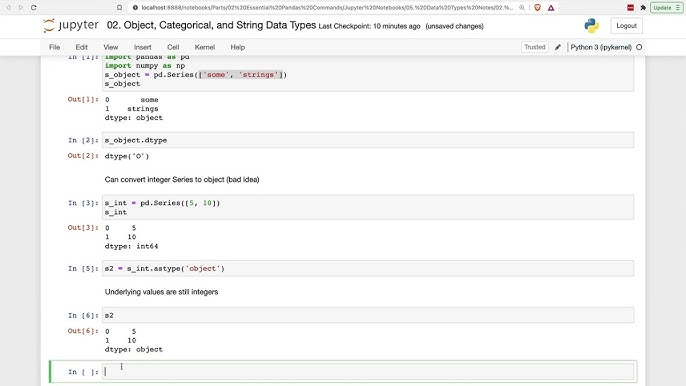The height and width of the screenshot is (386, 686).
Task: Expand the Insert menu
Action: [143, 47]
